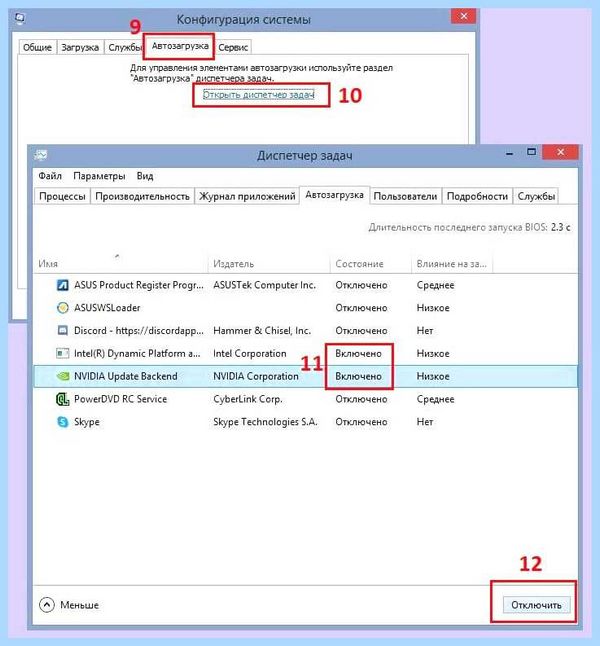Switch to the Журнал приложений tab
This screenshot has width=600, height=646.
coord(247,196)
